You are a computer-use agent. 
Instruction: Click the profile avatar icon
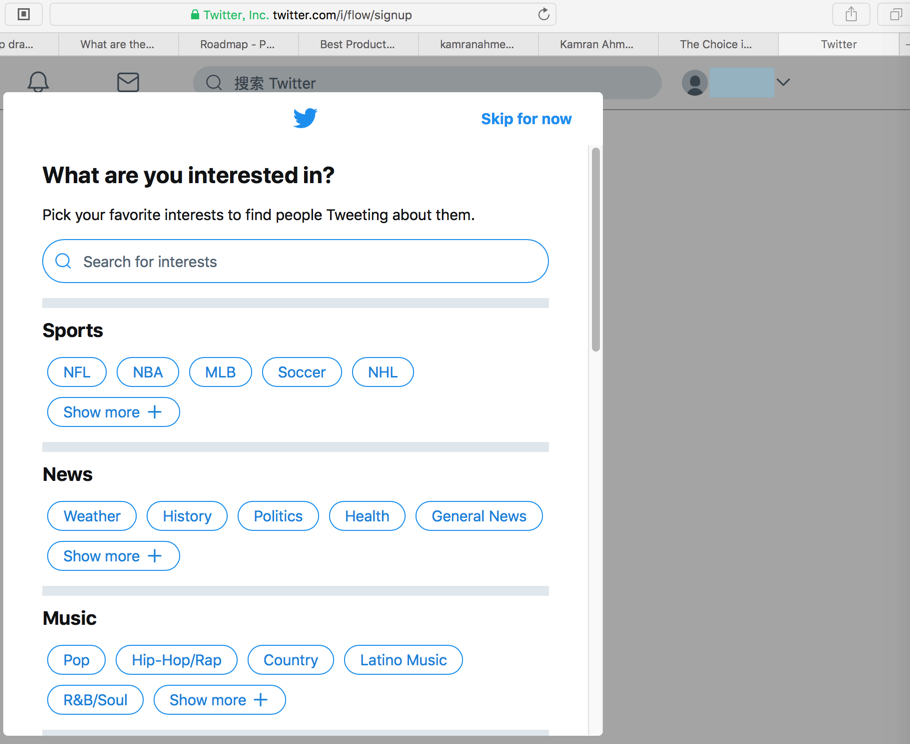(695, 82)
